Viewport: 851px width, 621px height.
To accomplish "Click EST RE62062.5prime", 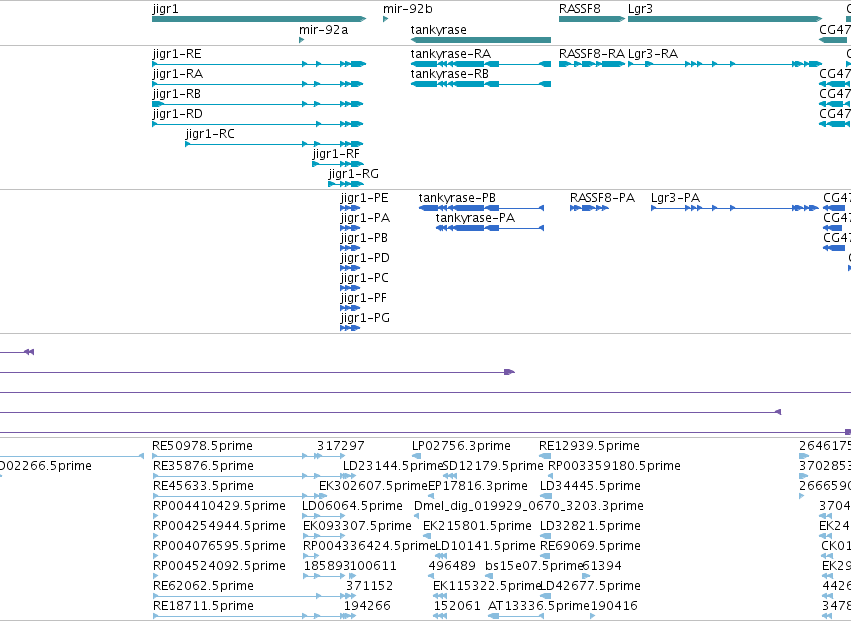I will click(x=254, y=596).
